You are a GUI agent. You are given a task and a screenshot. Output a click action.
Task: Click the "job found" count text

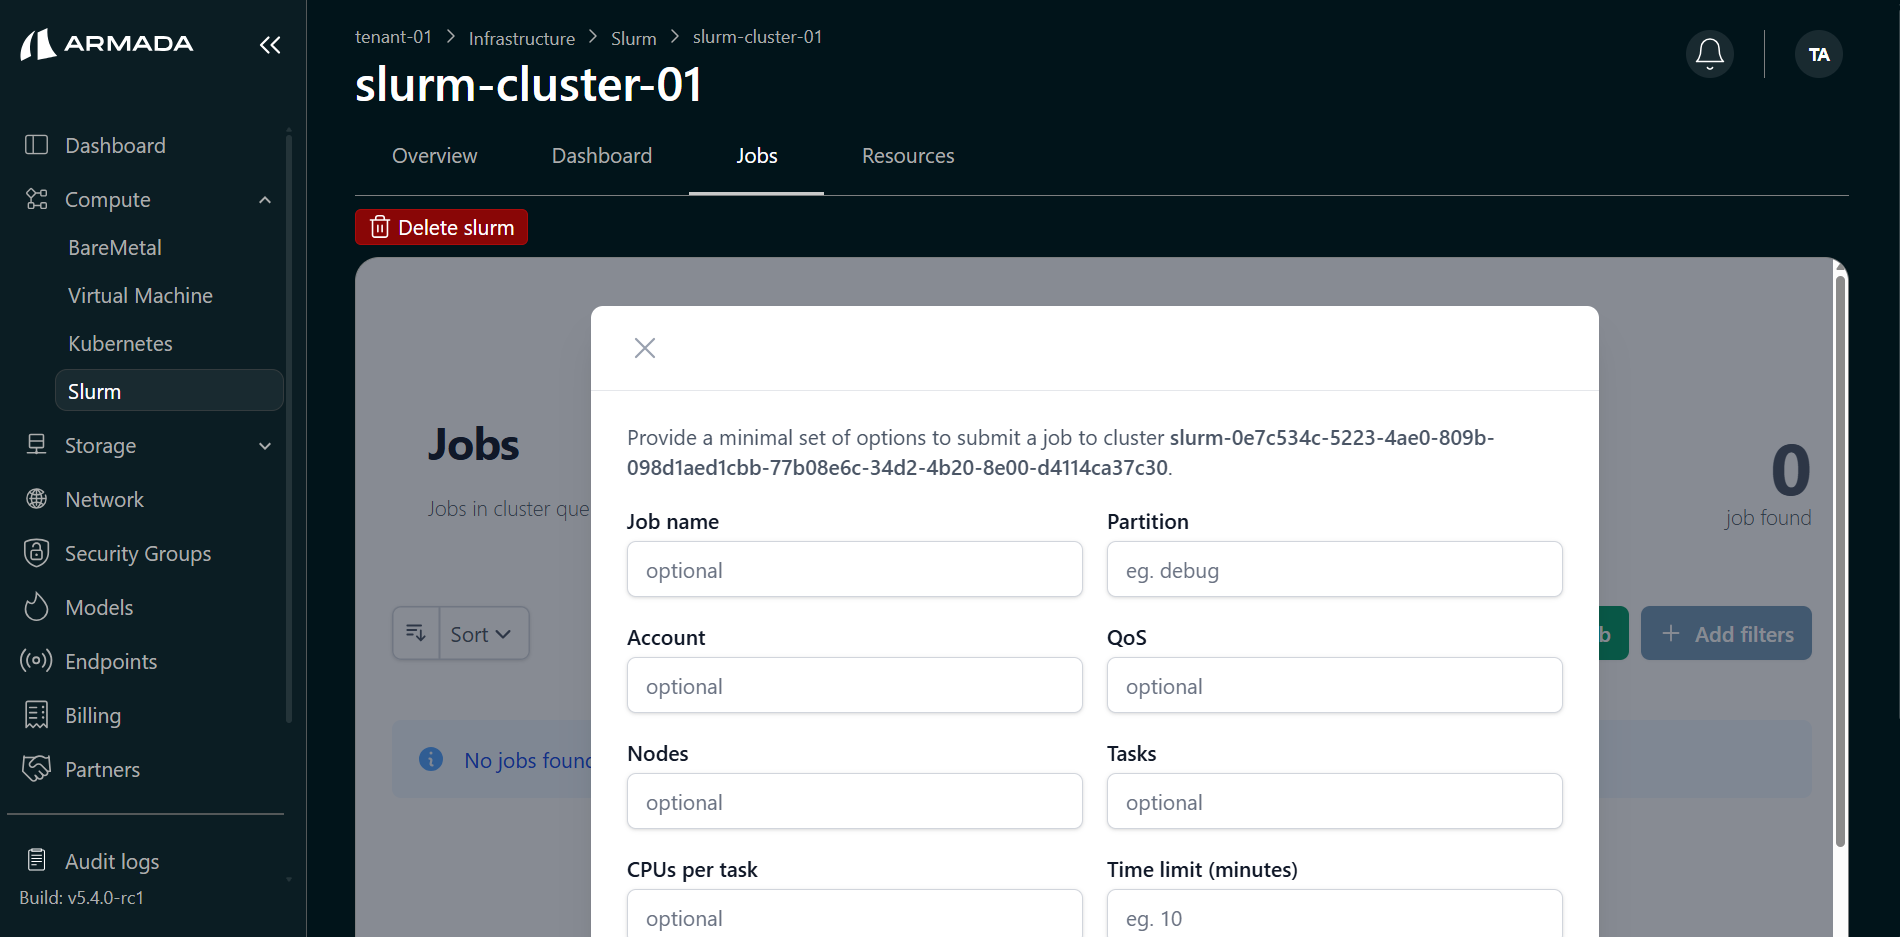click(1768, 518)
